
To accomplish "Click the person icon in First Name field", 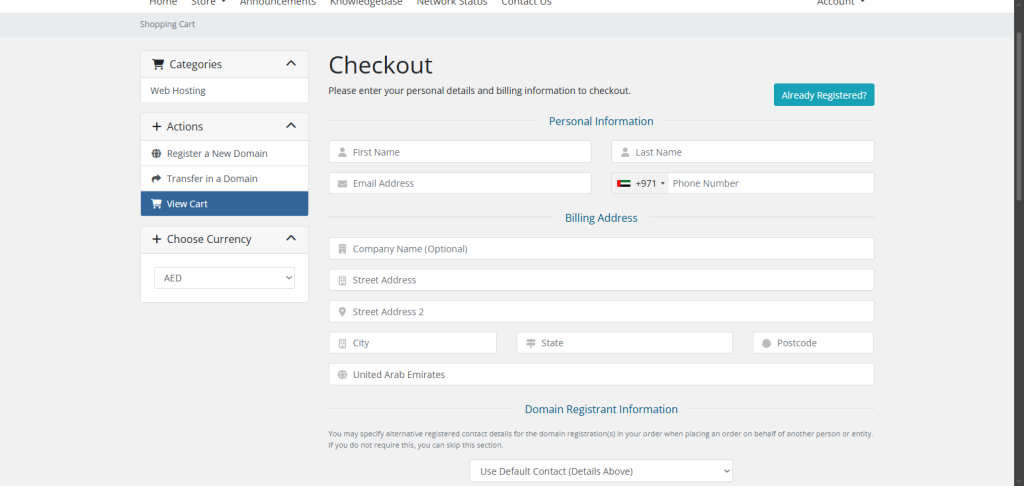I will click(x=342, y=152).
